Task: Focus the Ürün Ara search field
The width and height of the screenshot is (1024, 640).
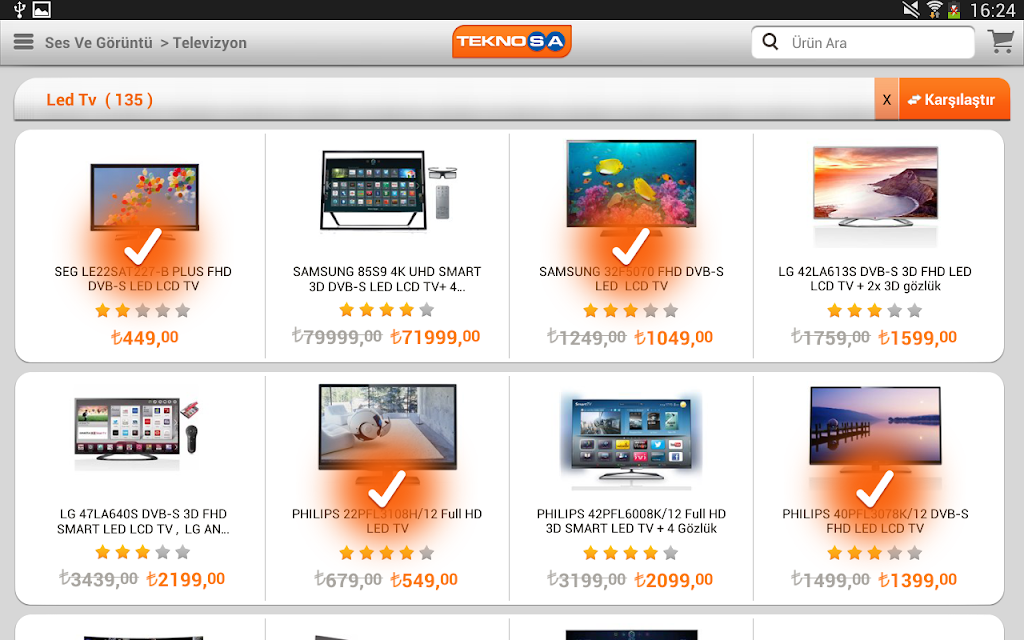Action: tap(863, 42)
